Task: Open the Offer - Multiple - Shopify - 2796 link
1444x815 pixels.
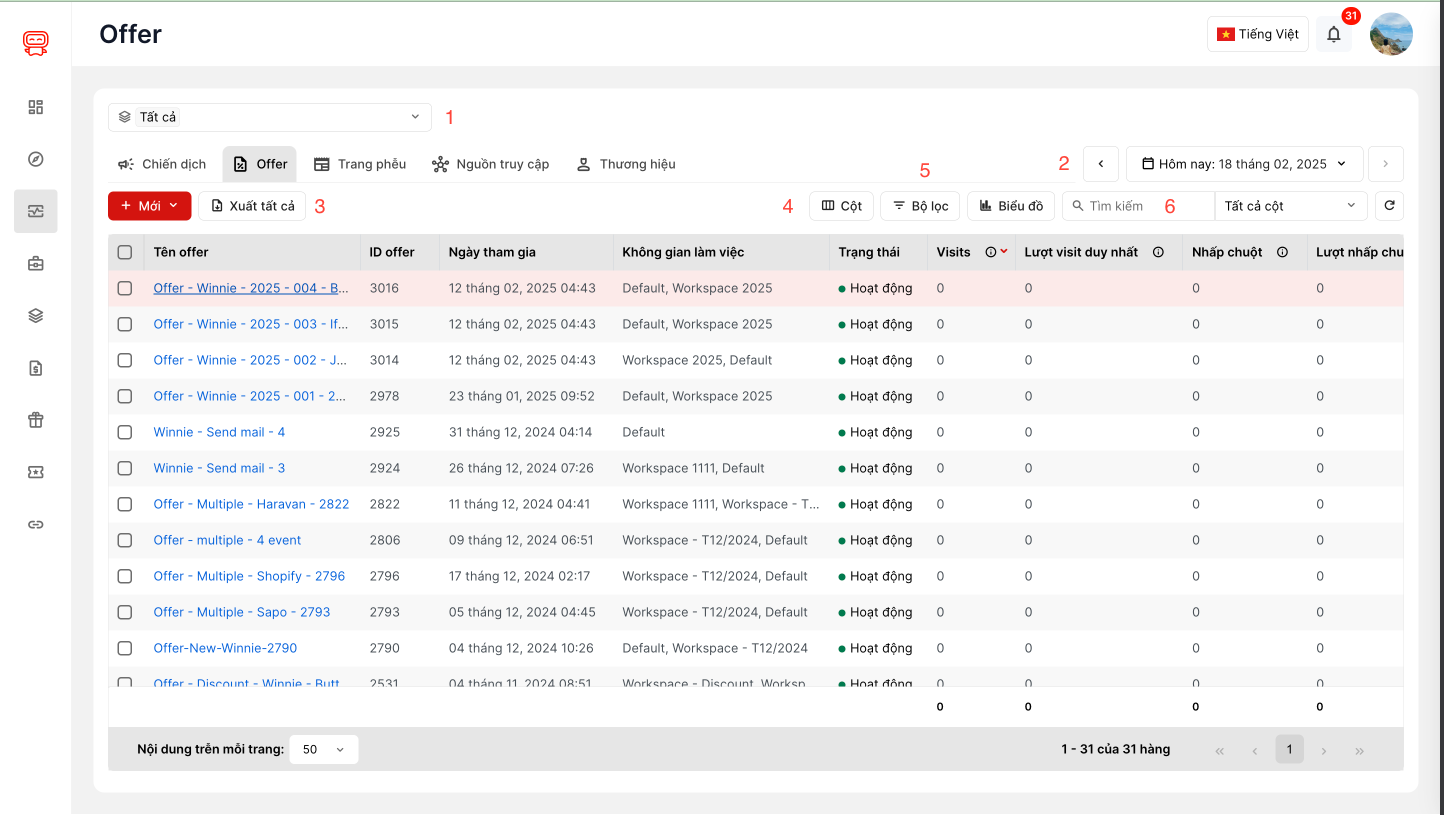Action: tap(249, 576)
